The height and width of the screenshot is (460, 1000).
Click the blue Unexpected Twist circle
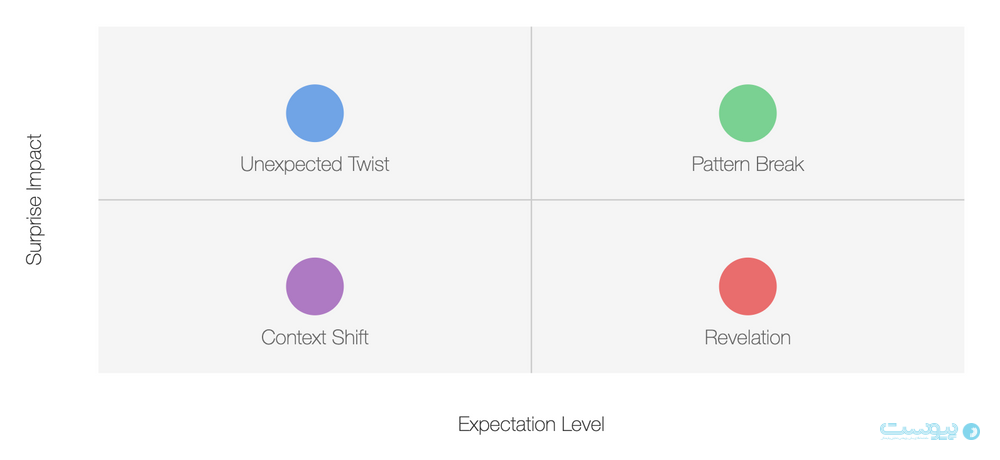315,112
